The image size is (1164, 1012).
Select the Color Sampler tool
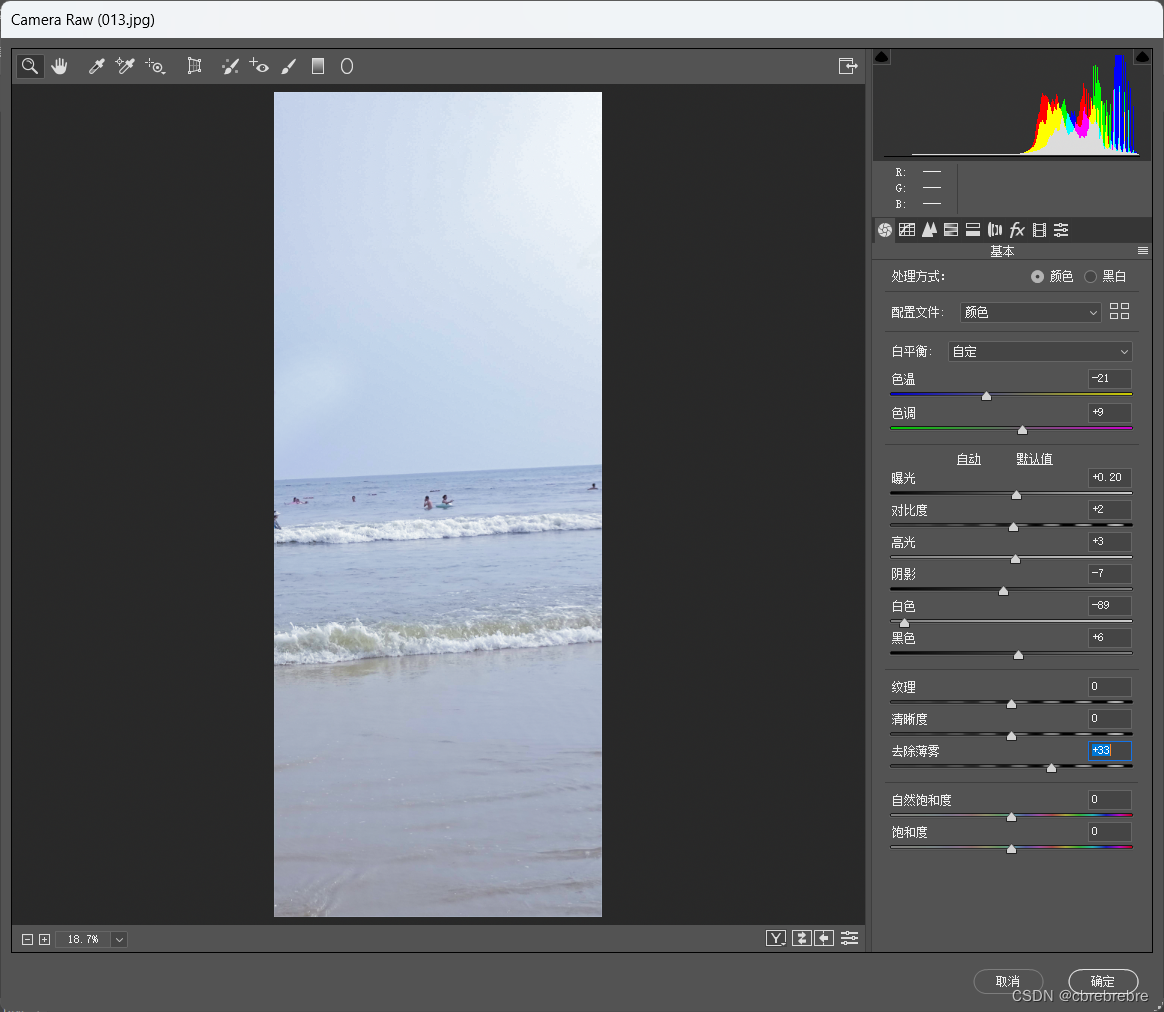coord(125,66)
